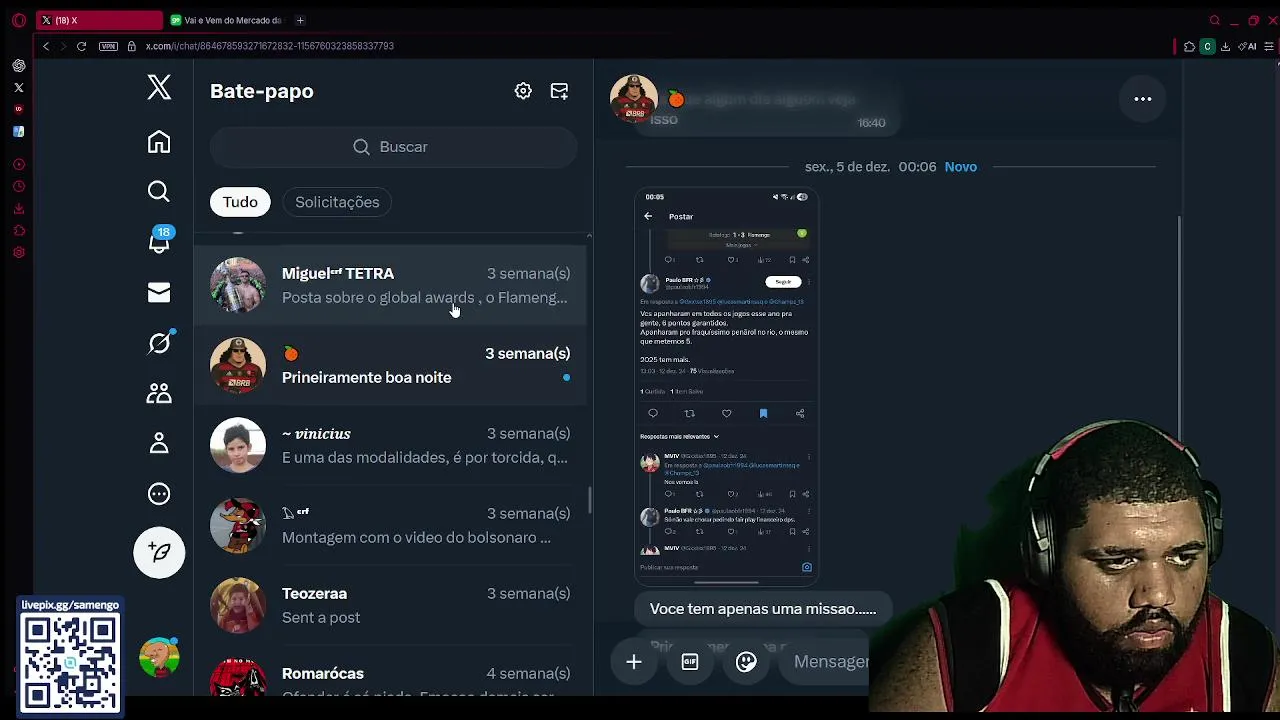Open ChatGPT icon in Opera sidebar
The height and width of the screenshot is (720, 1280).
coord(19,66)
